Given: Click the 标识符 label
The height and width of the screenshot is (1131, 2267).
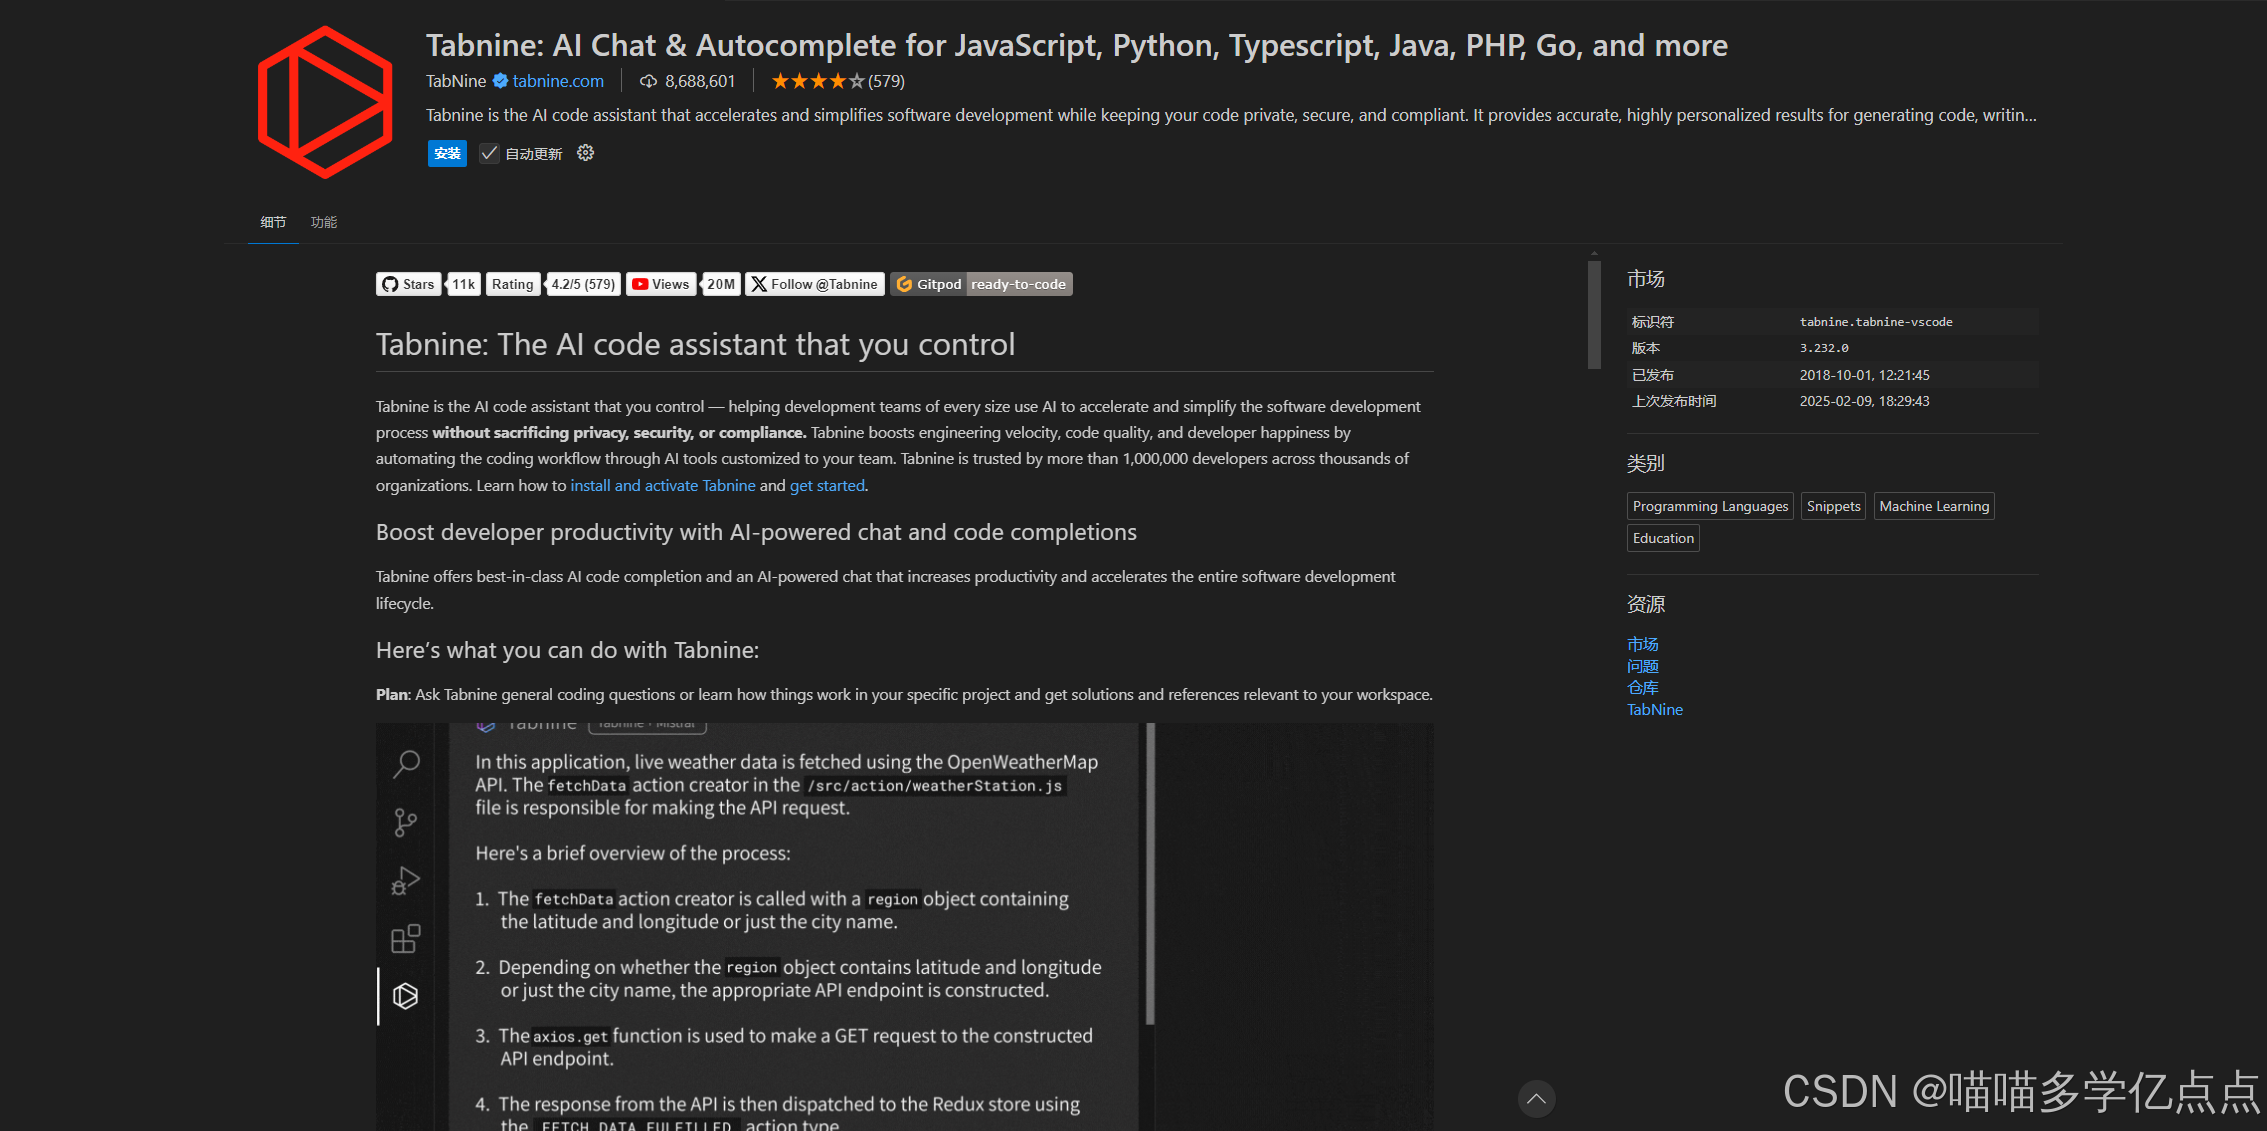Looking at the screenshot, I should click(1652, 322).
